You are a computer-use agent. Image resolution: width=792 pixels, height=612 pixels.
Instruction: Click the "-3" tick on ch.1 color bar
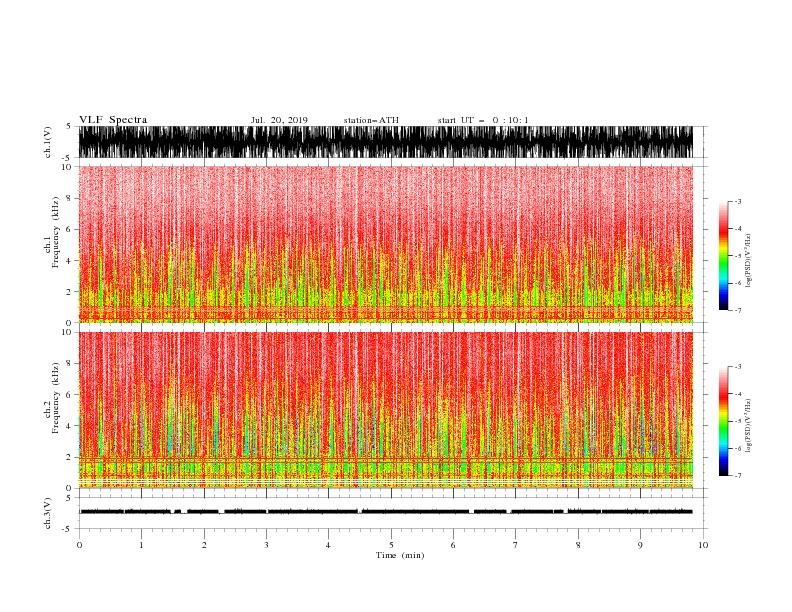pos(738,201)
